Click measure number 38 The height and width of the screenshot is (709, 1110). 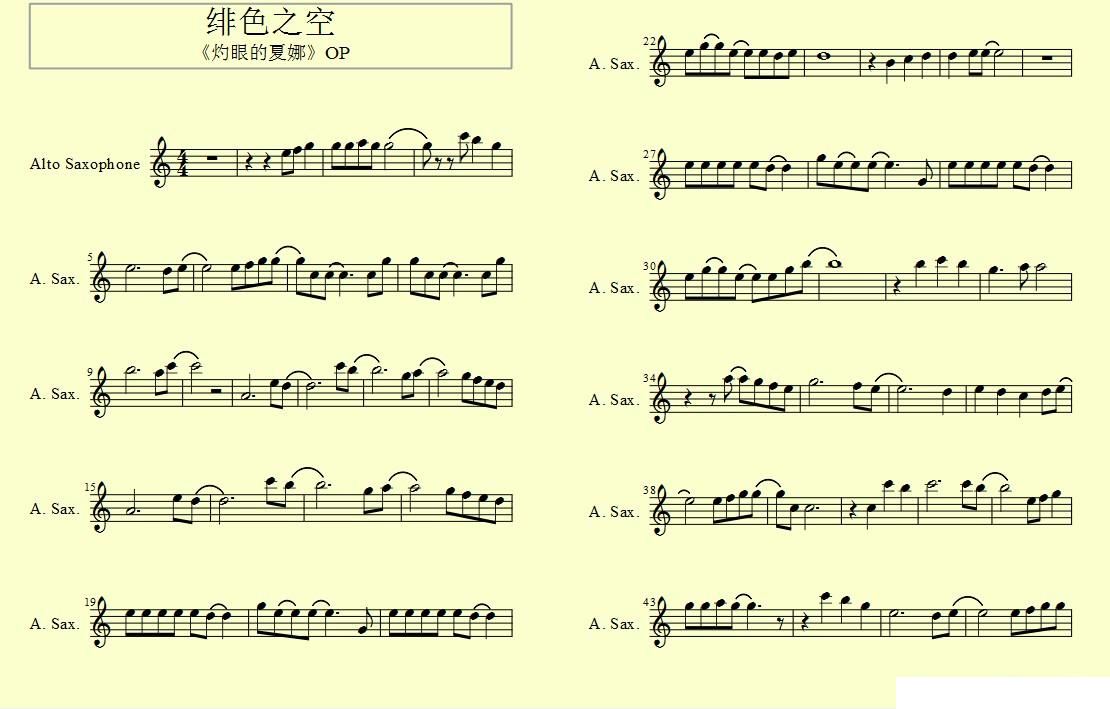click(x=649, y=490)
